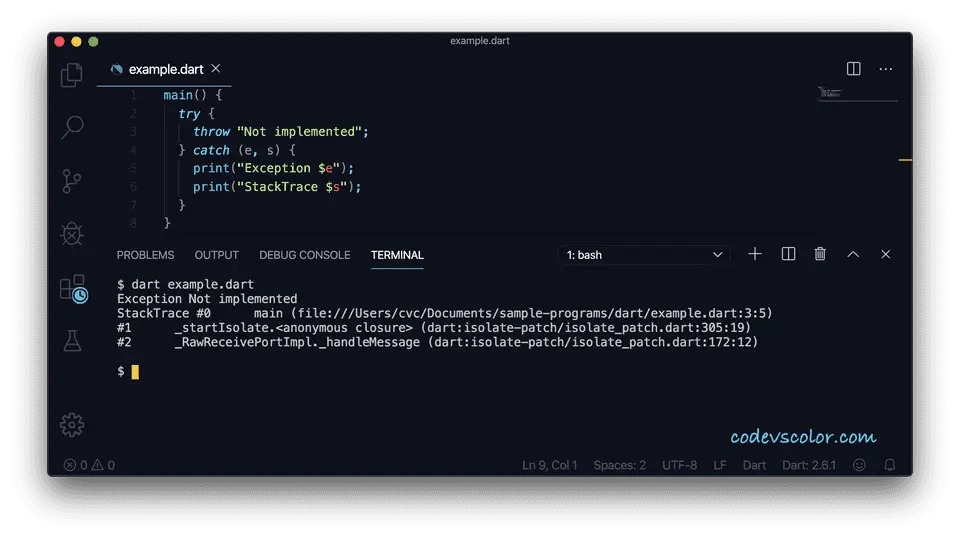Create a new terminal with plus
The image size is (960, 539).
click(755, 254)
